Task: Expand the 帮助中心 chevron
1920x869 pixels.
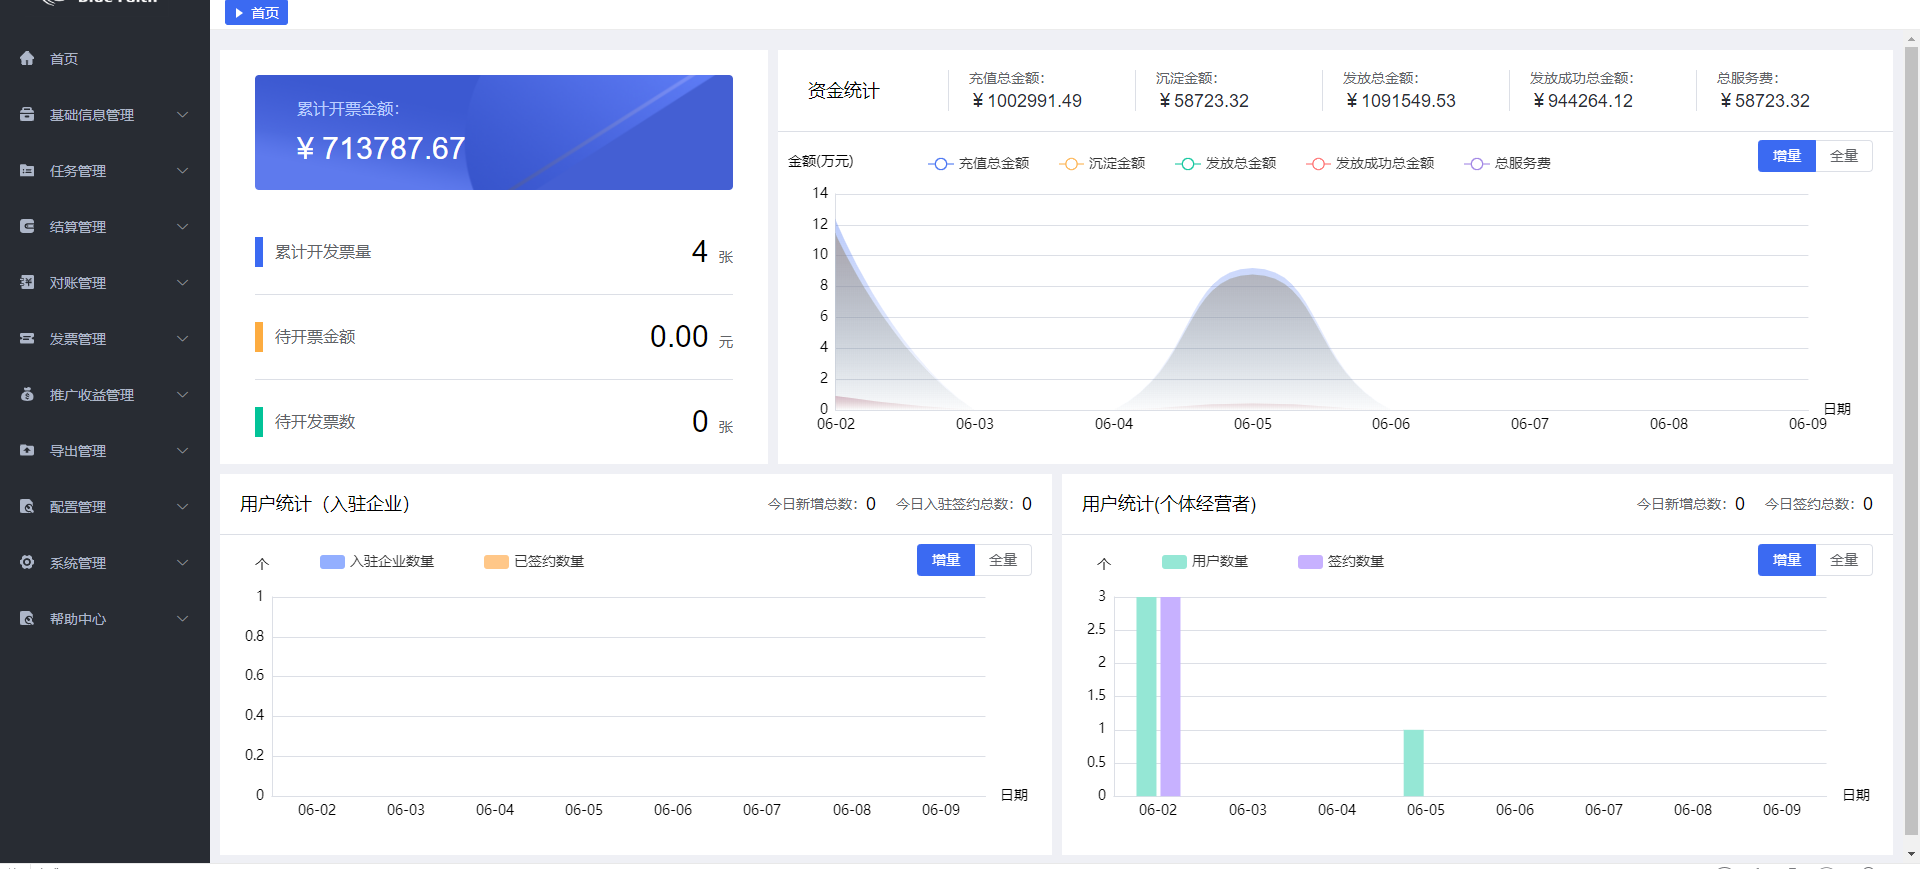Action: pos(183,618)
